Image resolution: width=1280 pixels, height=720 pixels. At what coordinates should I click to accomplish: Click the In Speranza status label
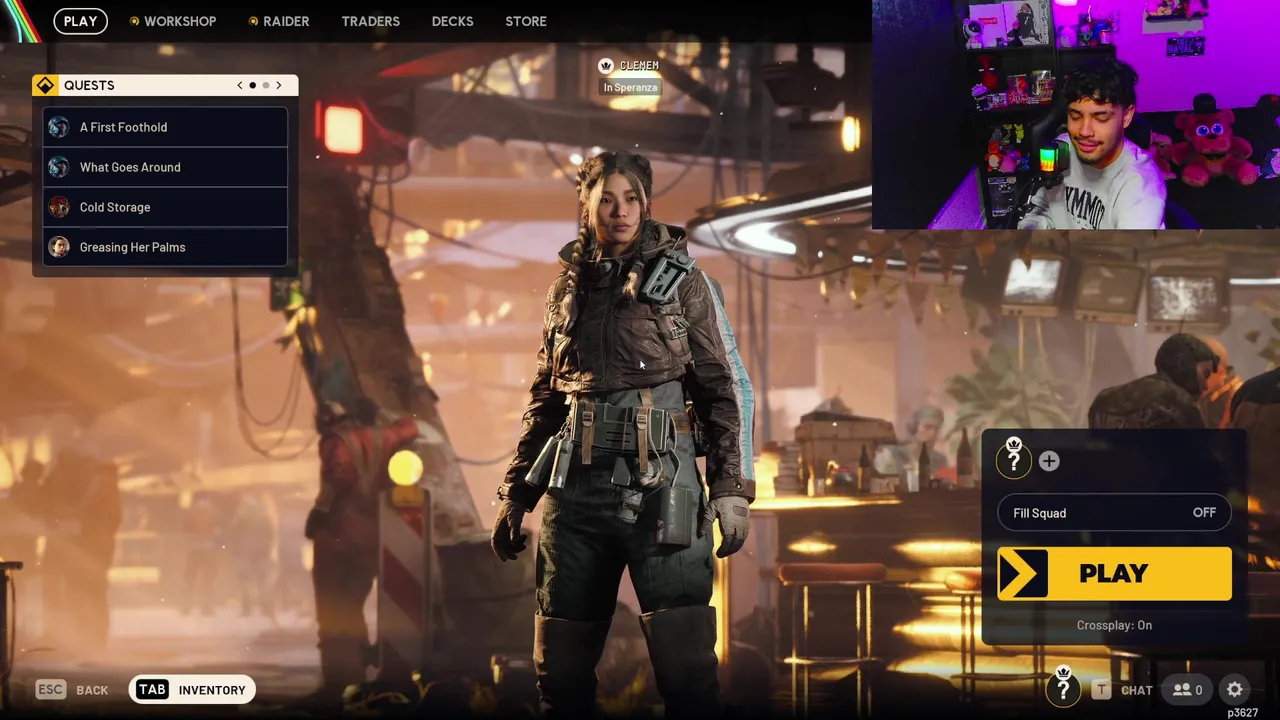pyautogui.click(x=630, y=87)
